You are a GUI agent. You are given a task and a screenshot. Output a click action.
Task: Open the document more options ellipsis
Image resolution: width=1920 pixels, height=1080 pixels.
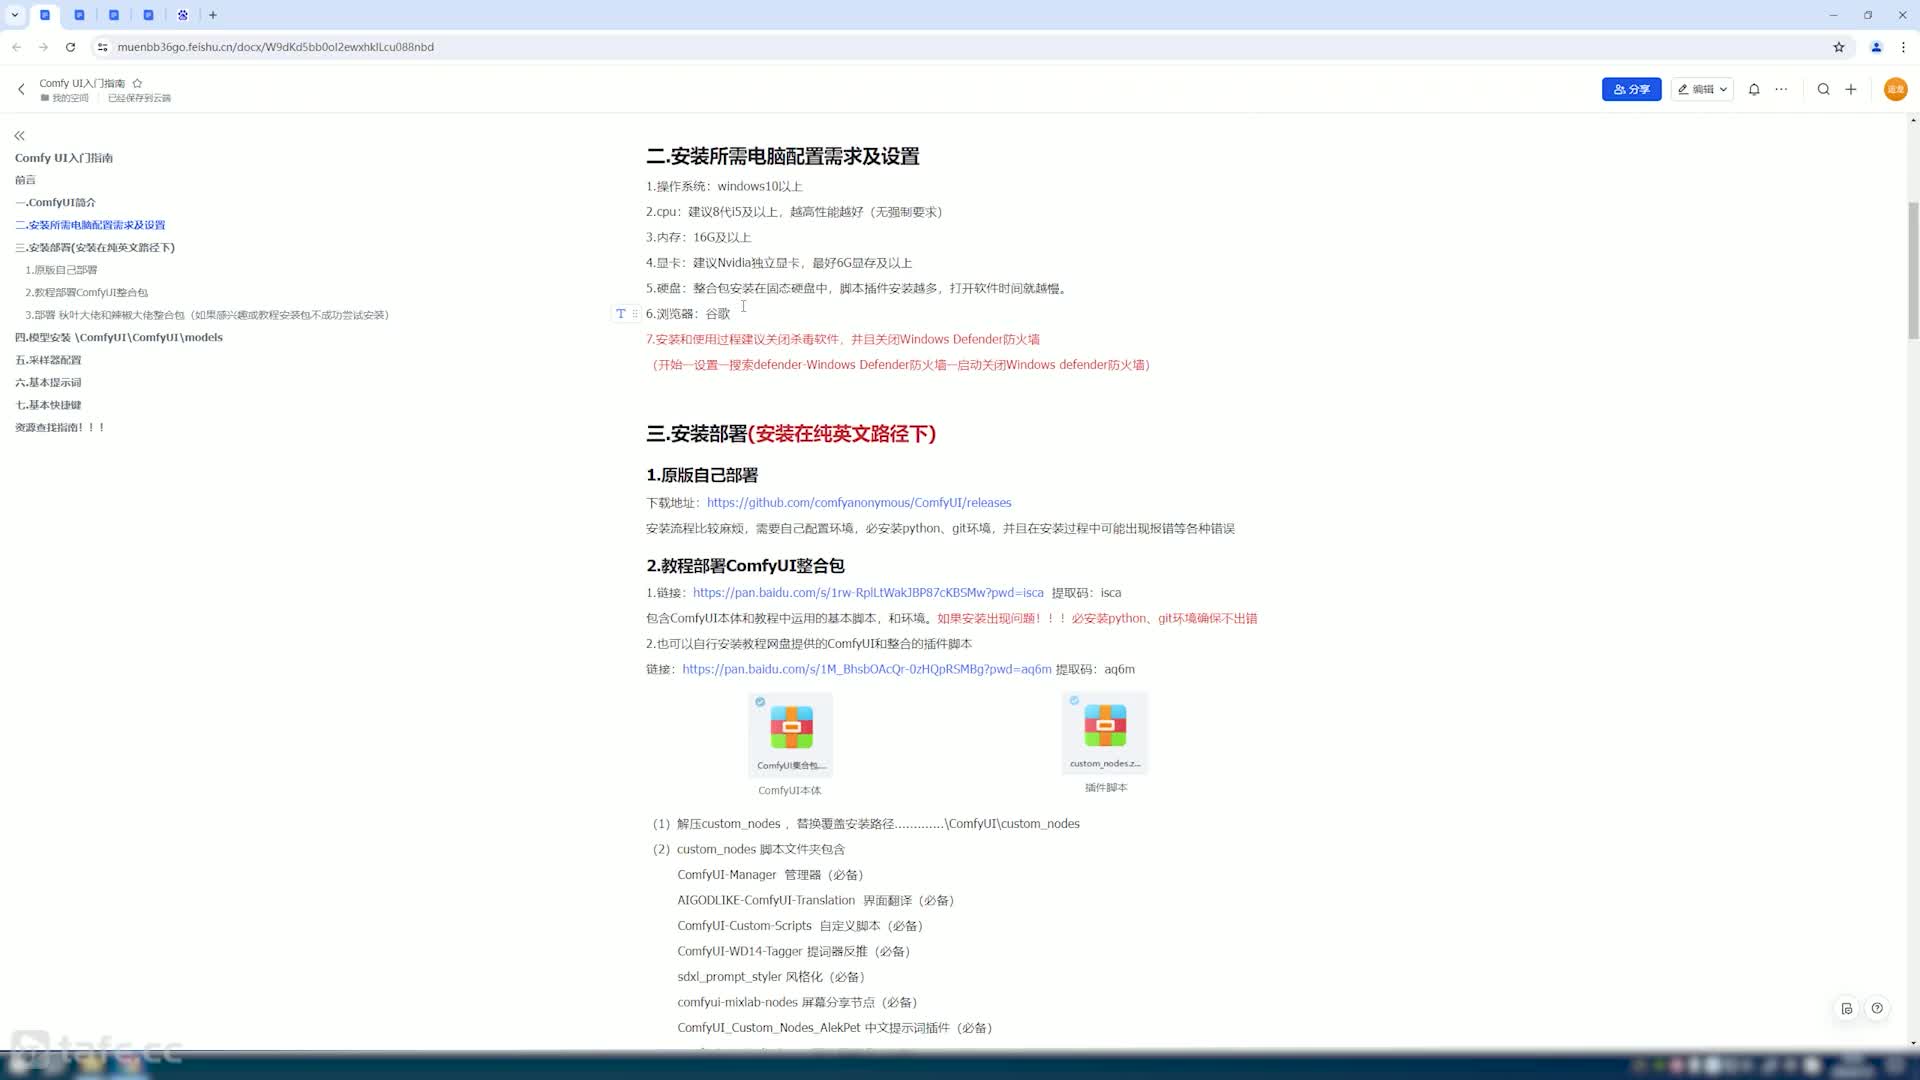(x=1781, y=89)
